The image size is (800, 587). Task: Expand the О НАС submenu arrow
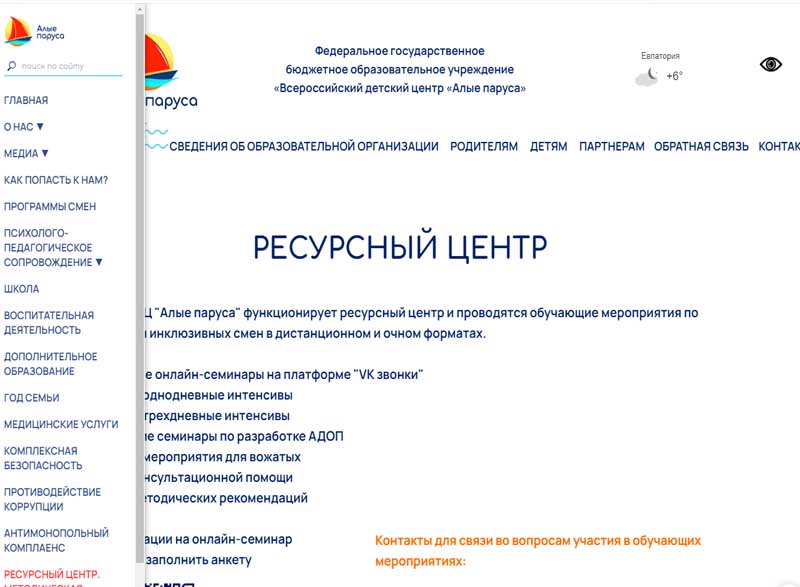tap(40, 126)
